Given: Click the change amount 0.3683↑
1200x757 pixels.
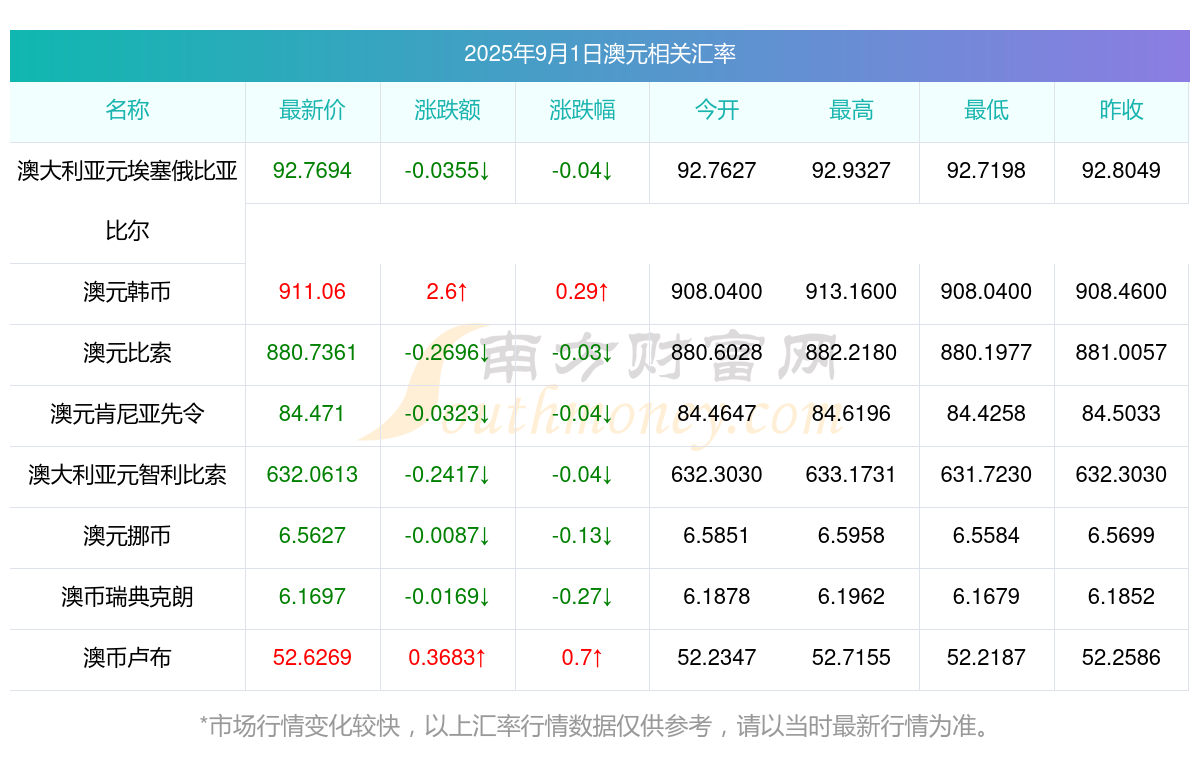Looking at the screenshot, I should point(447,658).
